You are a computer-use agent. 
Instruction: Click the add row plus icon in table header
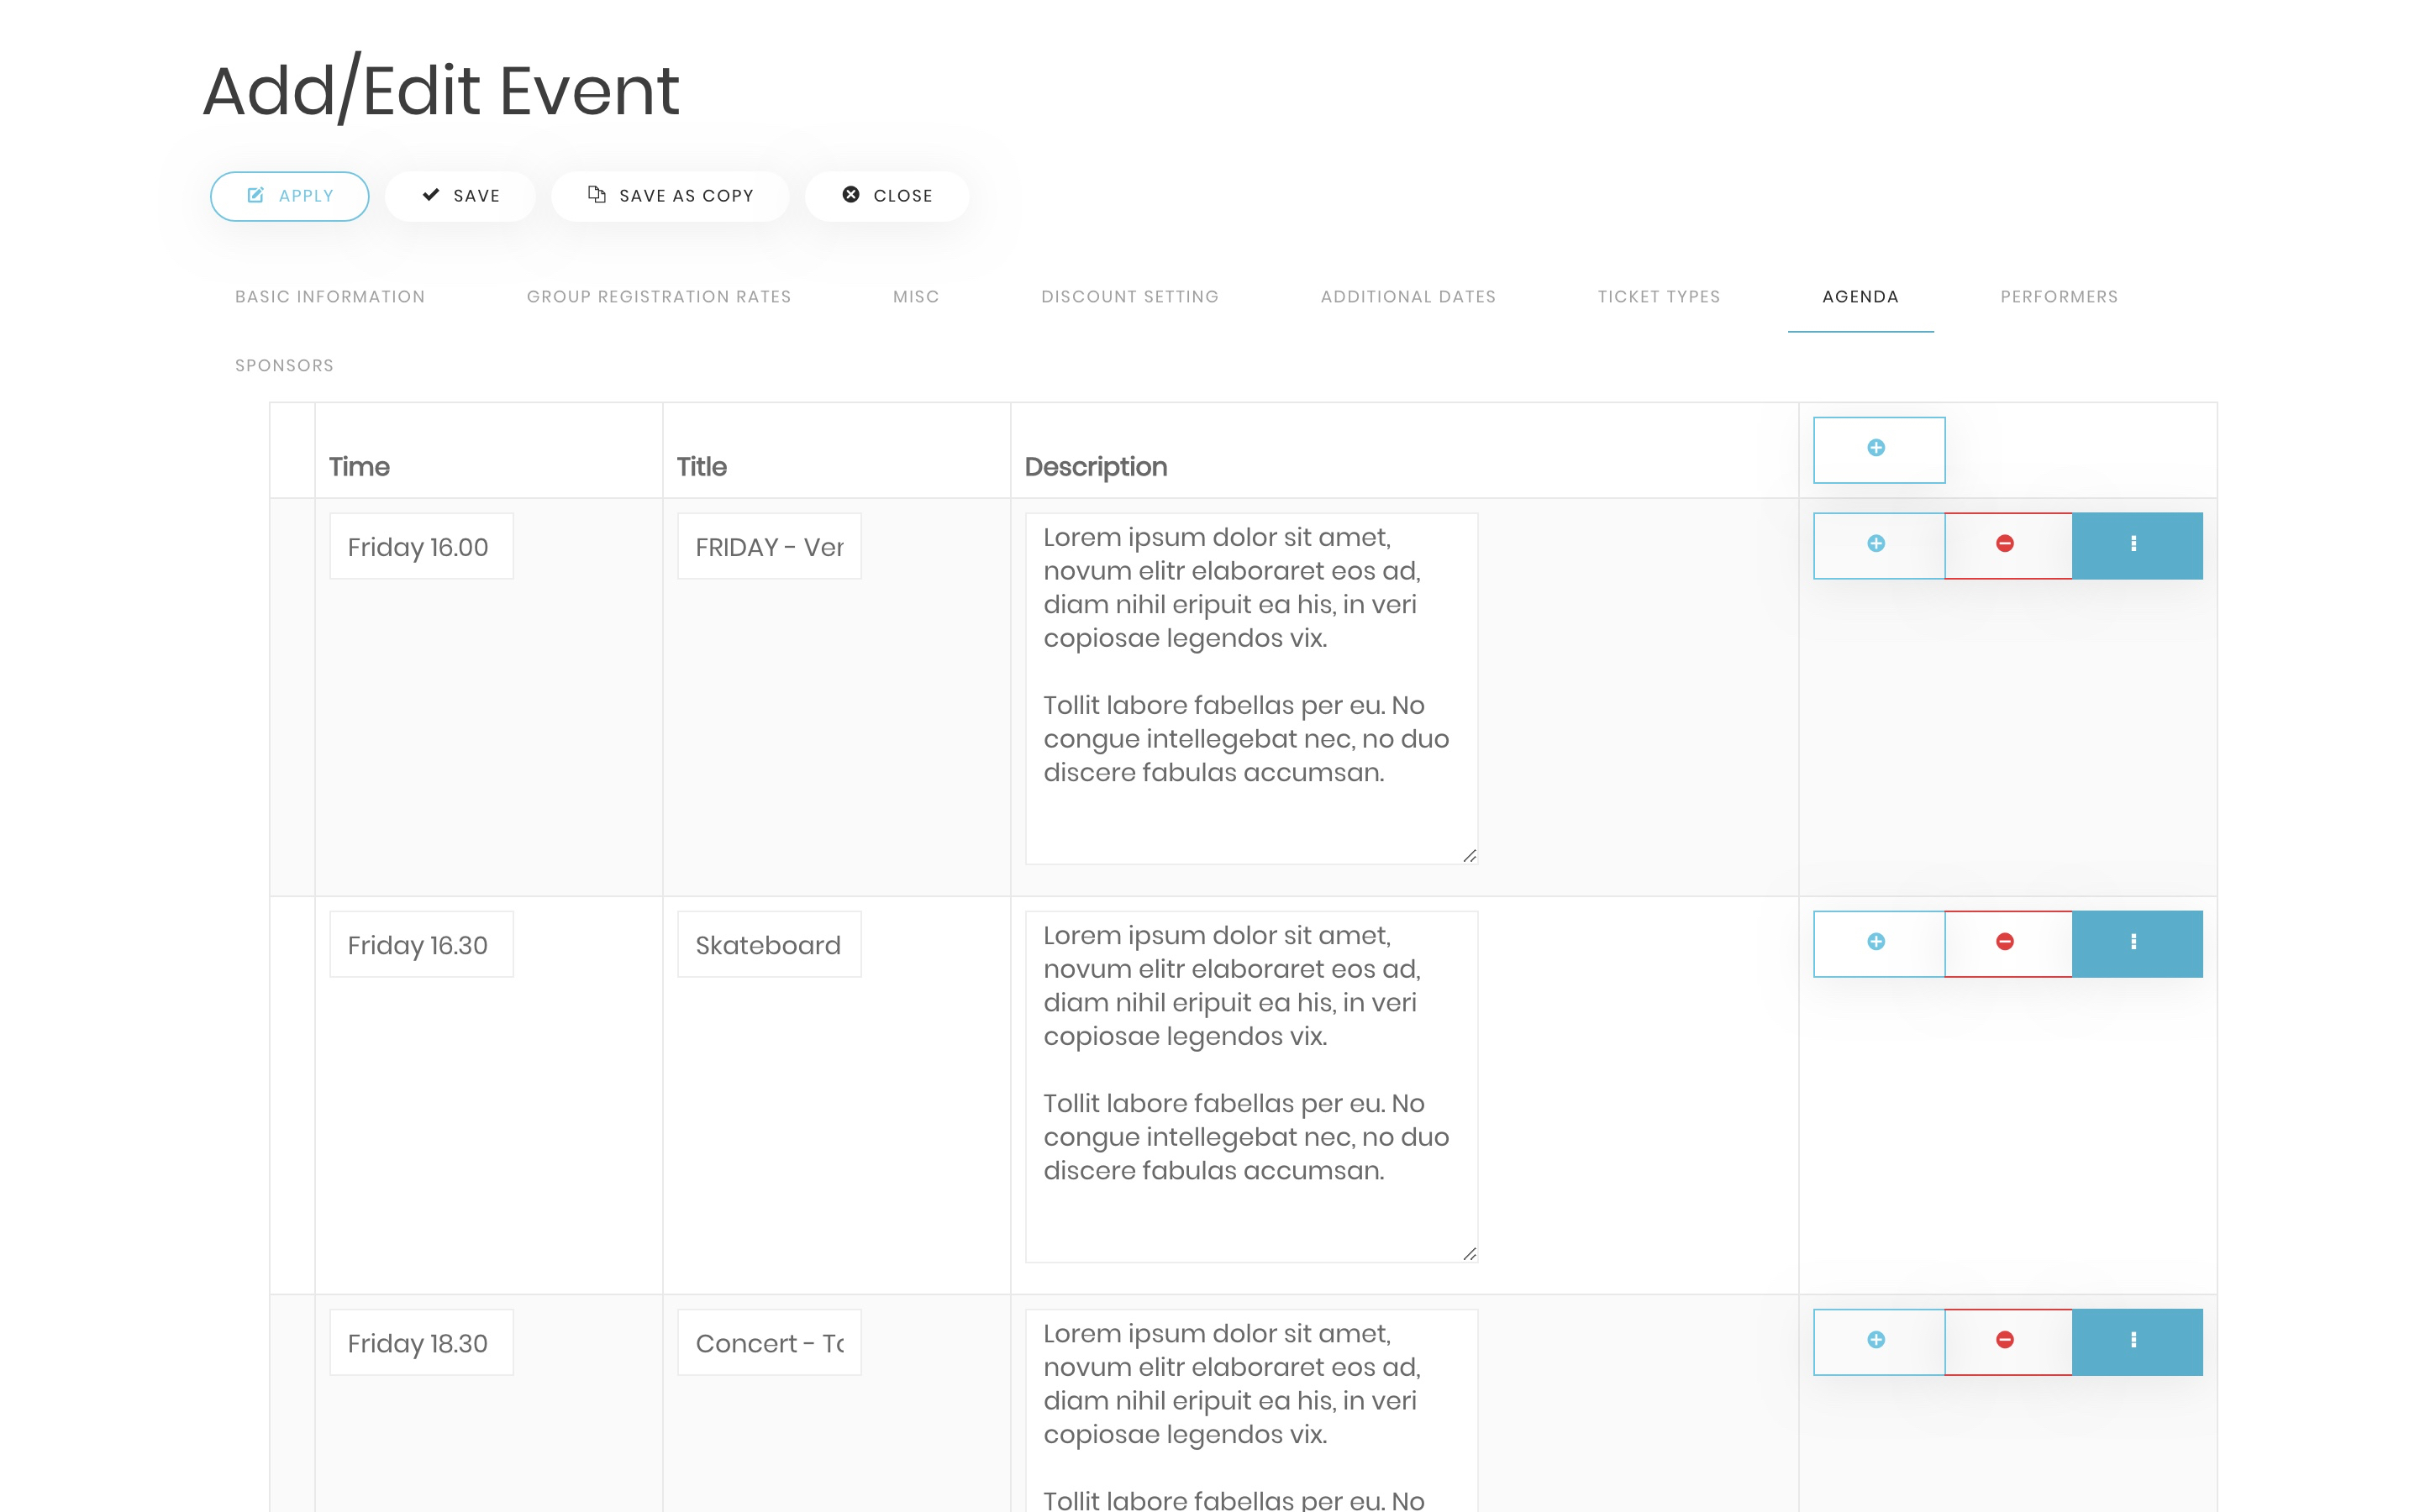coord(1878,449)
